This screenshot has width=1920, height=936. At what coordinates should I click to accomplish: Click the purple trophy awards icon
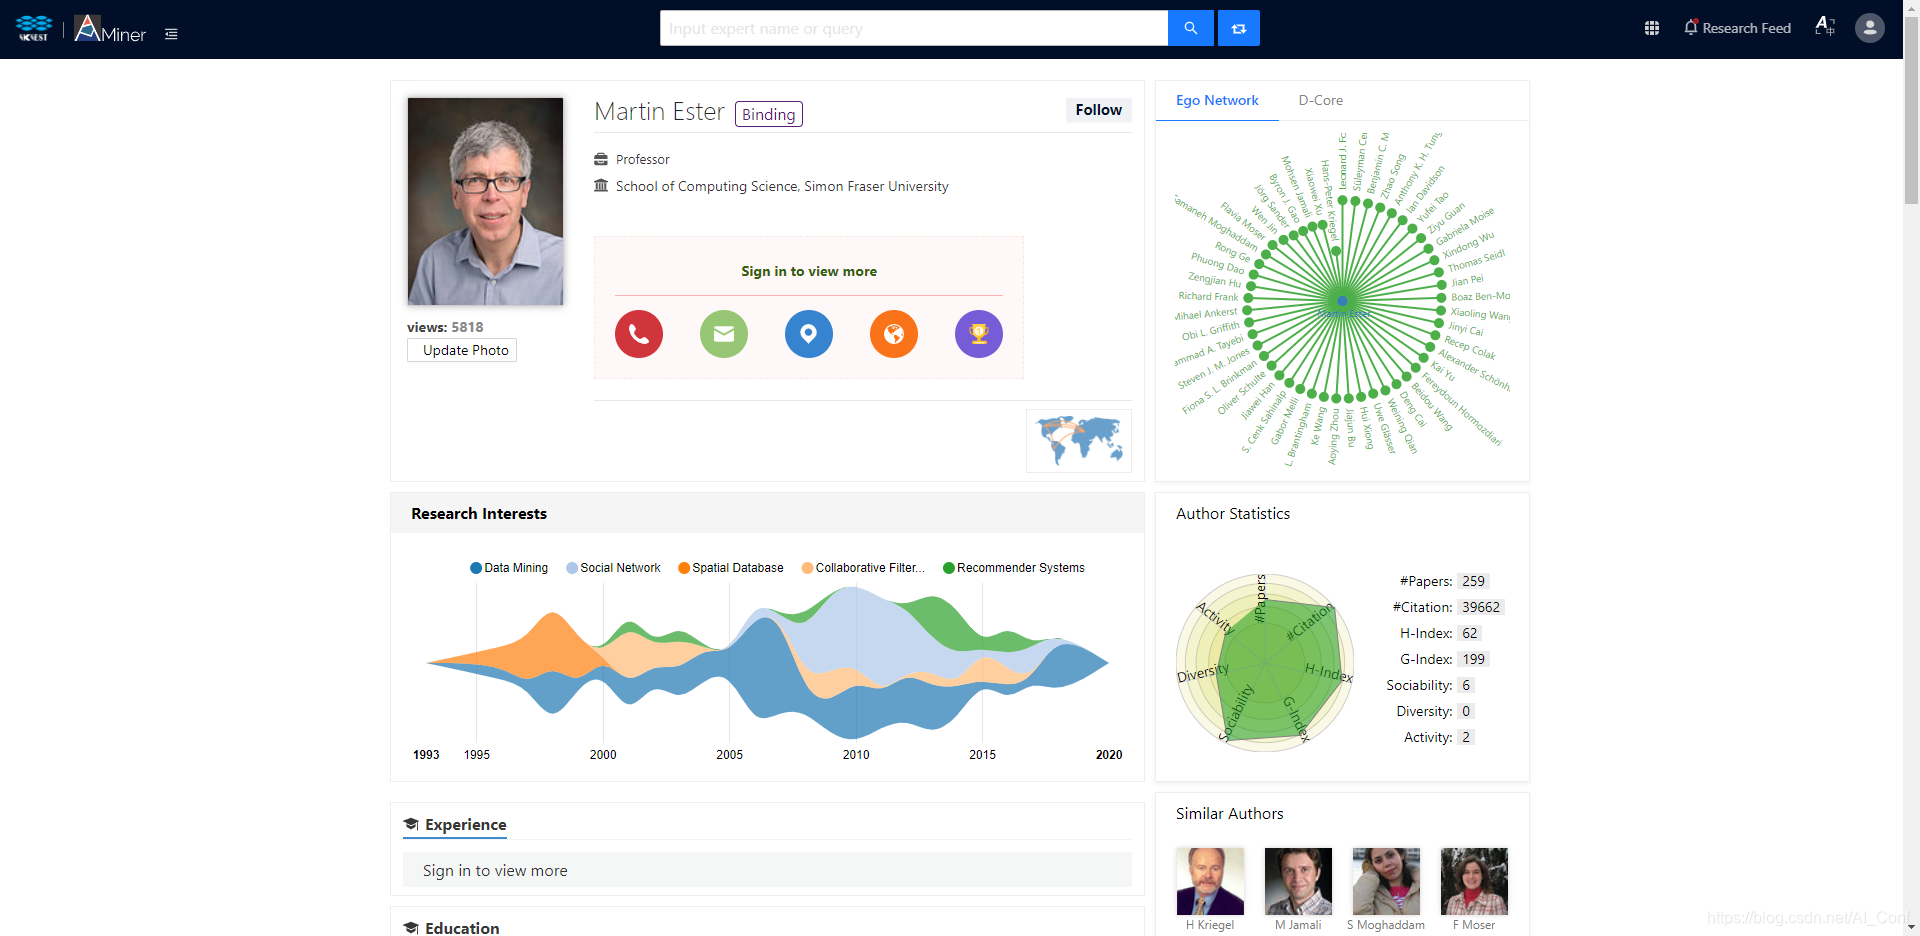coord(979,334)
